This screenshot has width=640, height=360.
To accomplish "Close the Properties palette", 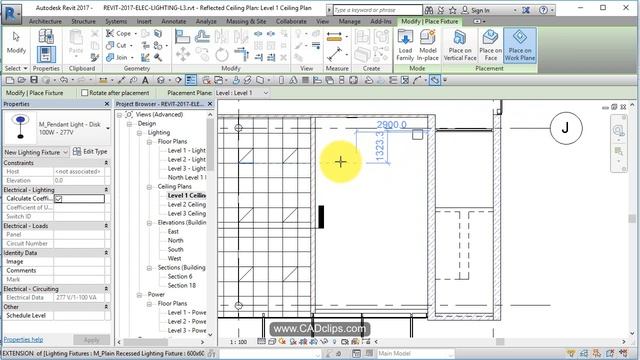I will coord(107,104).
